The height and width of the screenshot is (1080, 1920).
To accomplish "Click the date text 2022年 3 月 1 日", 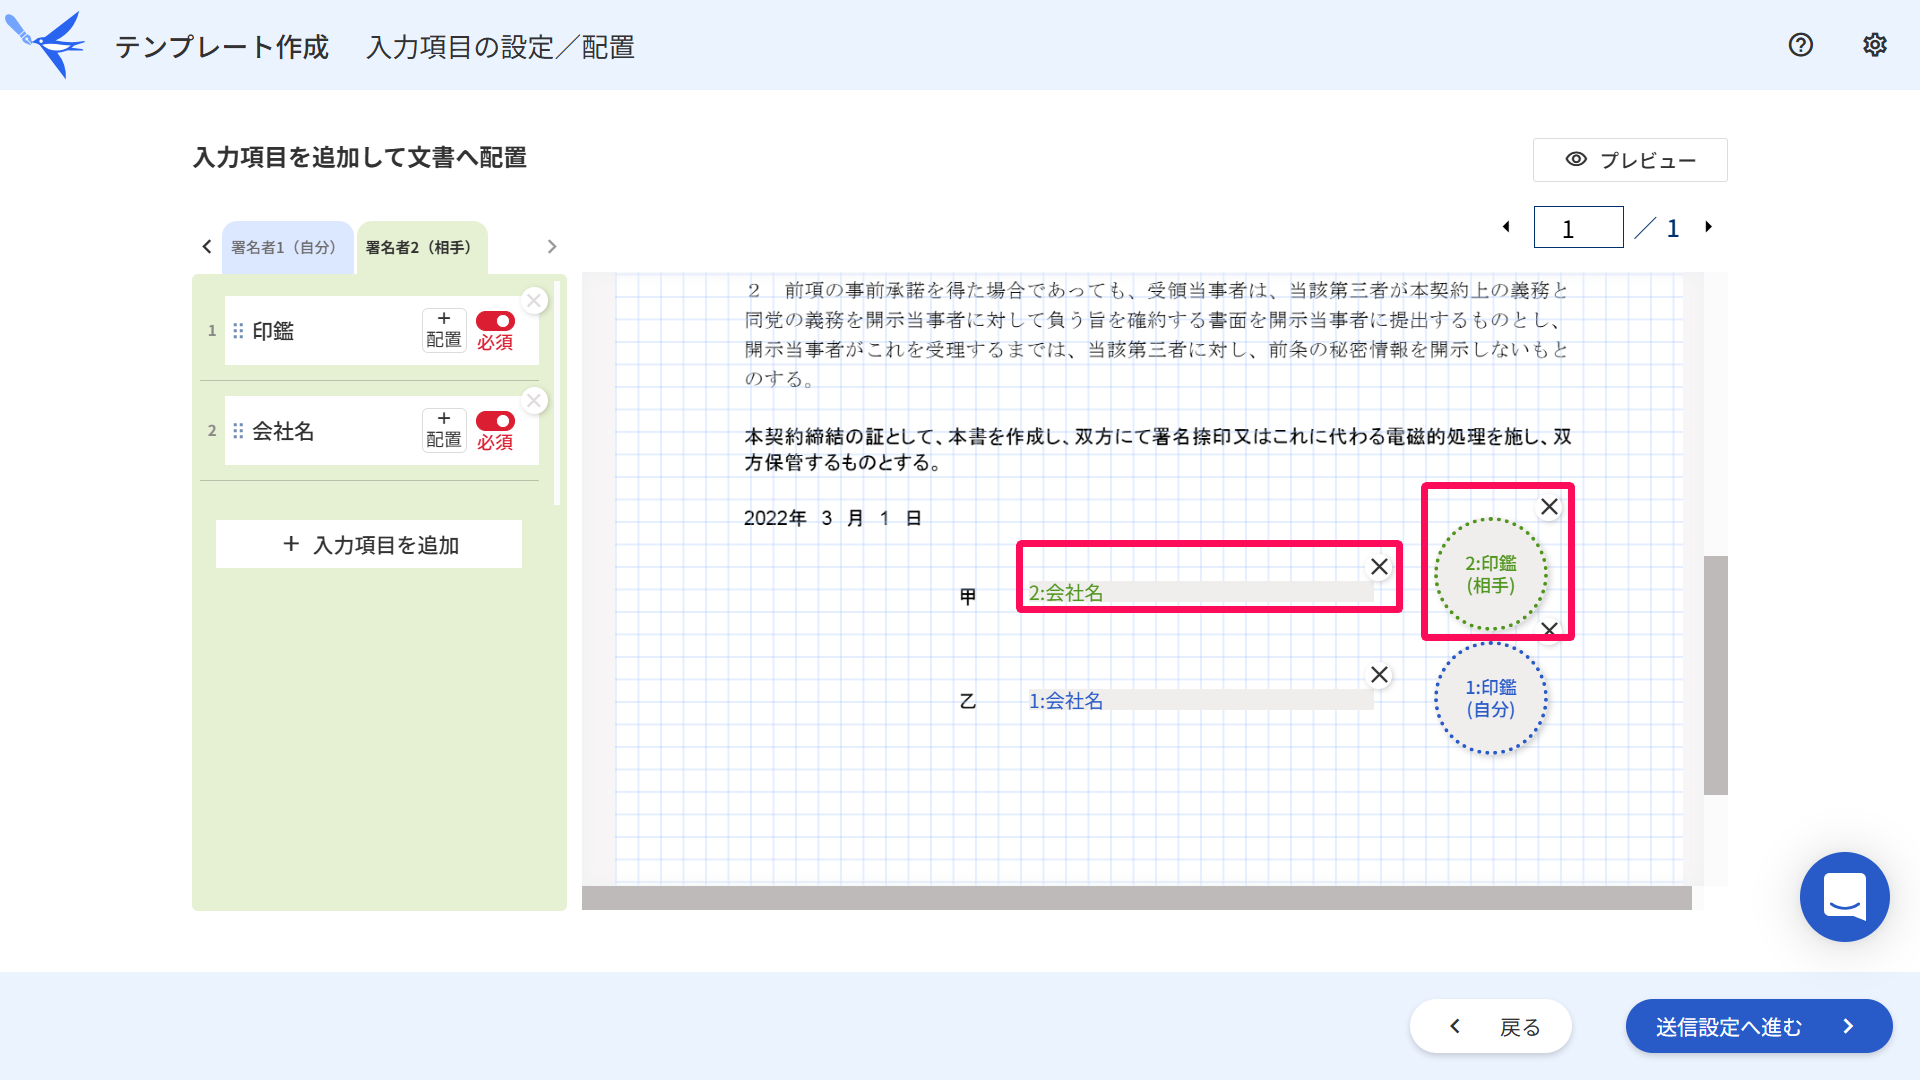I will (x=832, y=518).
